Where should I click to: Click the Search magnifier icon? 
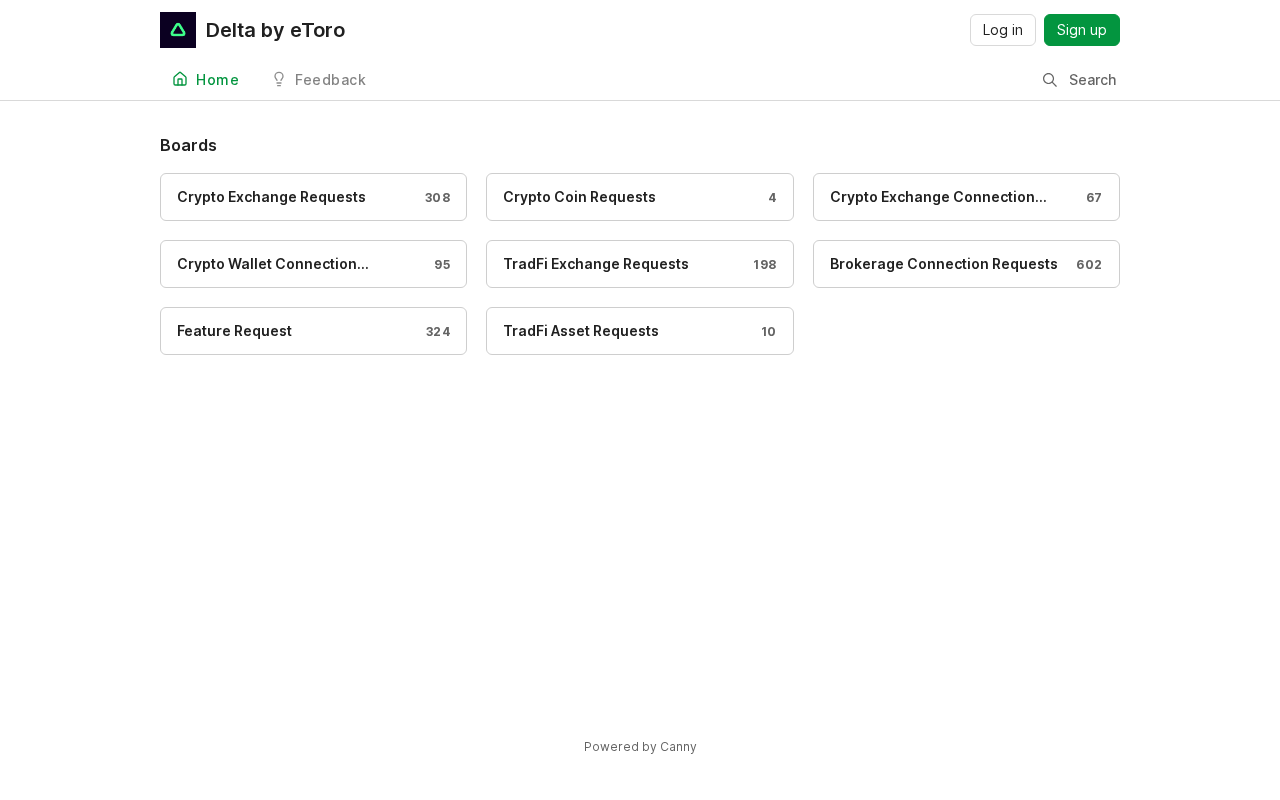(x=1050, y=80)
